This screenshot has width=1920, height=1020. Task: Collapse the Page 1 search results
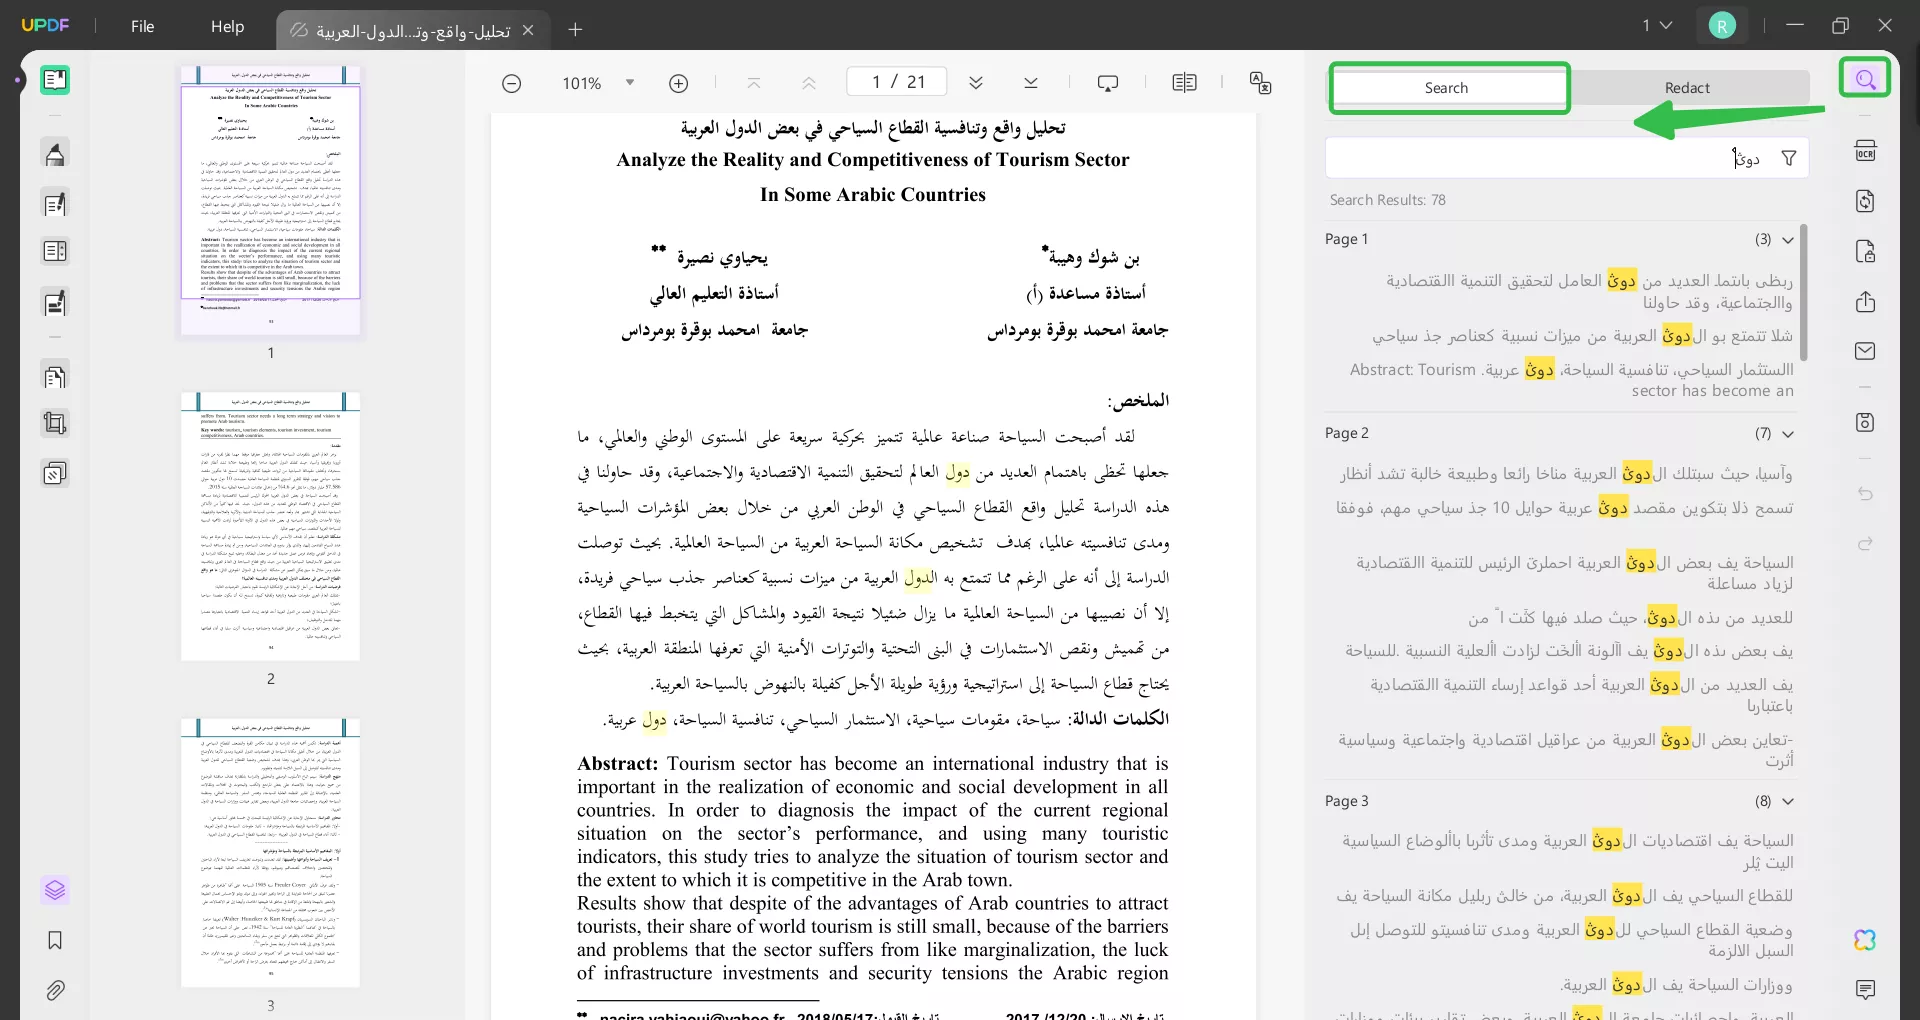click(1789, 239)
